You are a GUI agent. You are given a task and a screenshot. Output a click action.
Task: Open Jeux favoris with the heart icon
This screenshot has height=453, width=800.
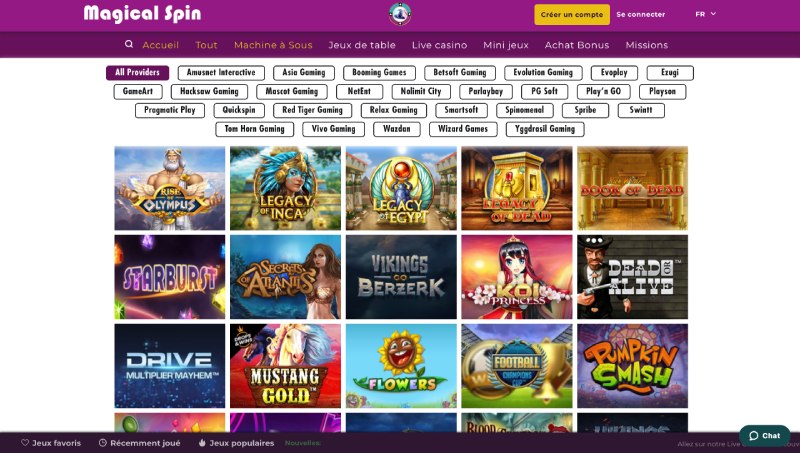51,443
